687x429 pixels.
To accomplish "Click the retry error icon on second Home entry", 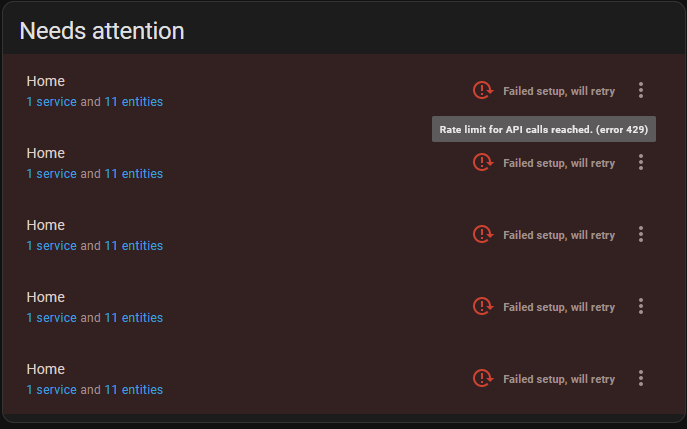I will pyautogui.click(x=483, y=162).
